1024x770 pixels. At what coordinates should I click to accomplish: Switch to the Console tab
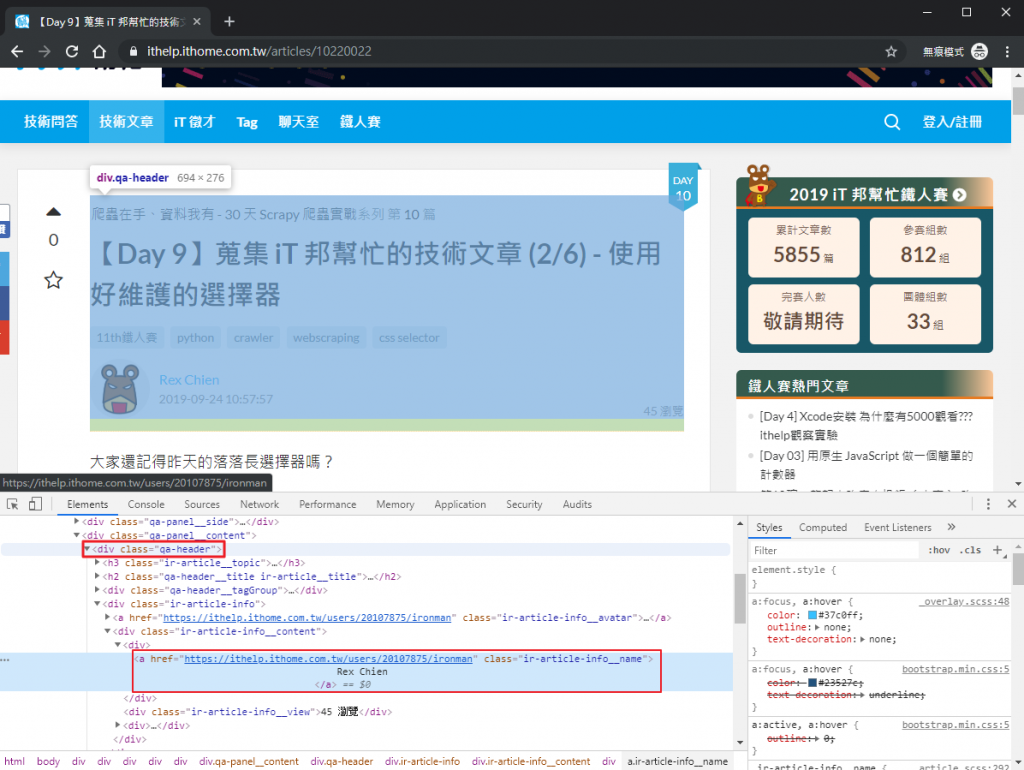(146, 504)
